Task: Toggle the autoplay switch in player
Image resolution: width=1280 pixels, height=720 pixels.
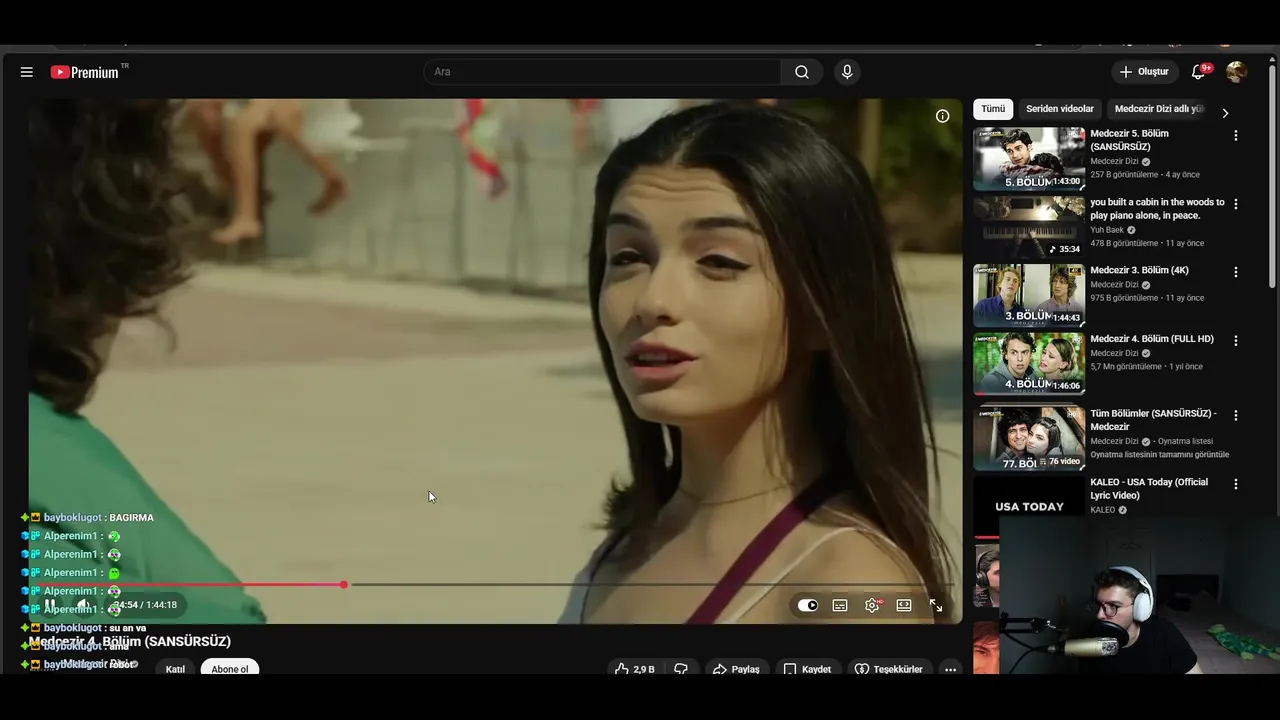Action: [x=808, y=605]
